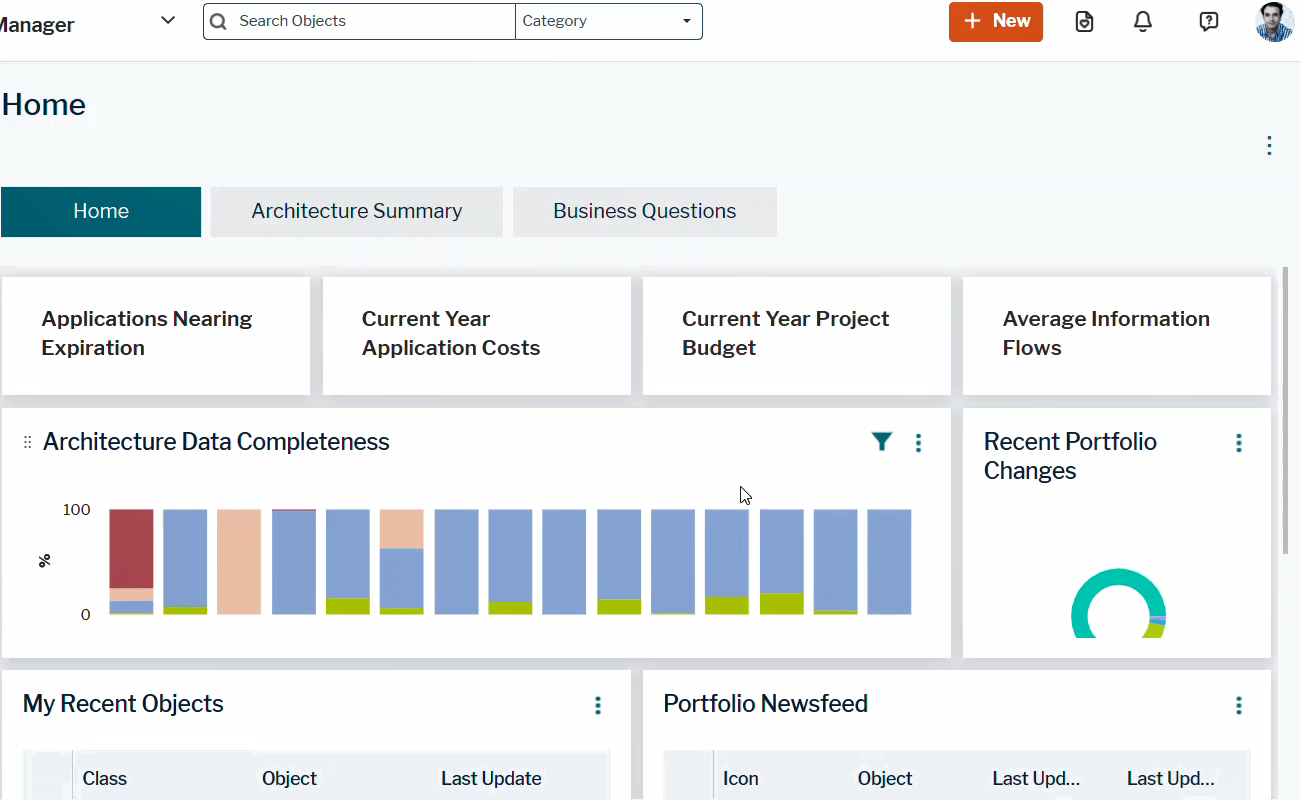Switch to Business Questions tab
This screenshot has width=1300, height=800.
(x=644, y=211)
